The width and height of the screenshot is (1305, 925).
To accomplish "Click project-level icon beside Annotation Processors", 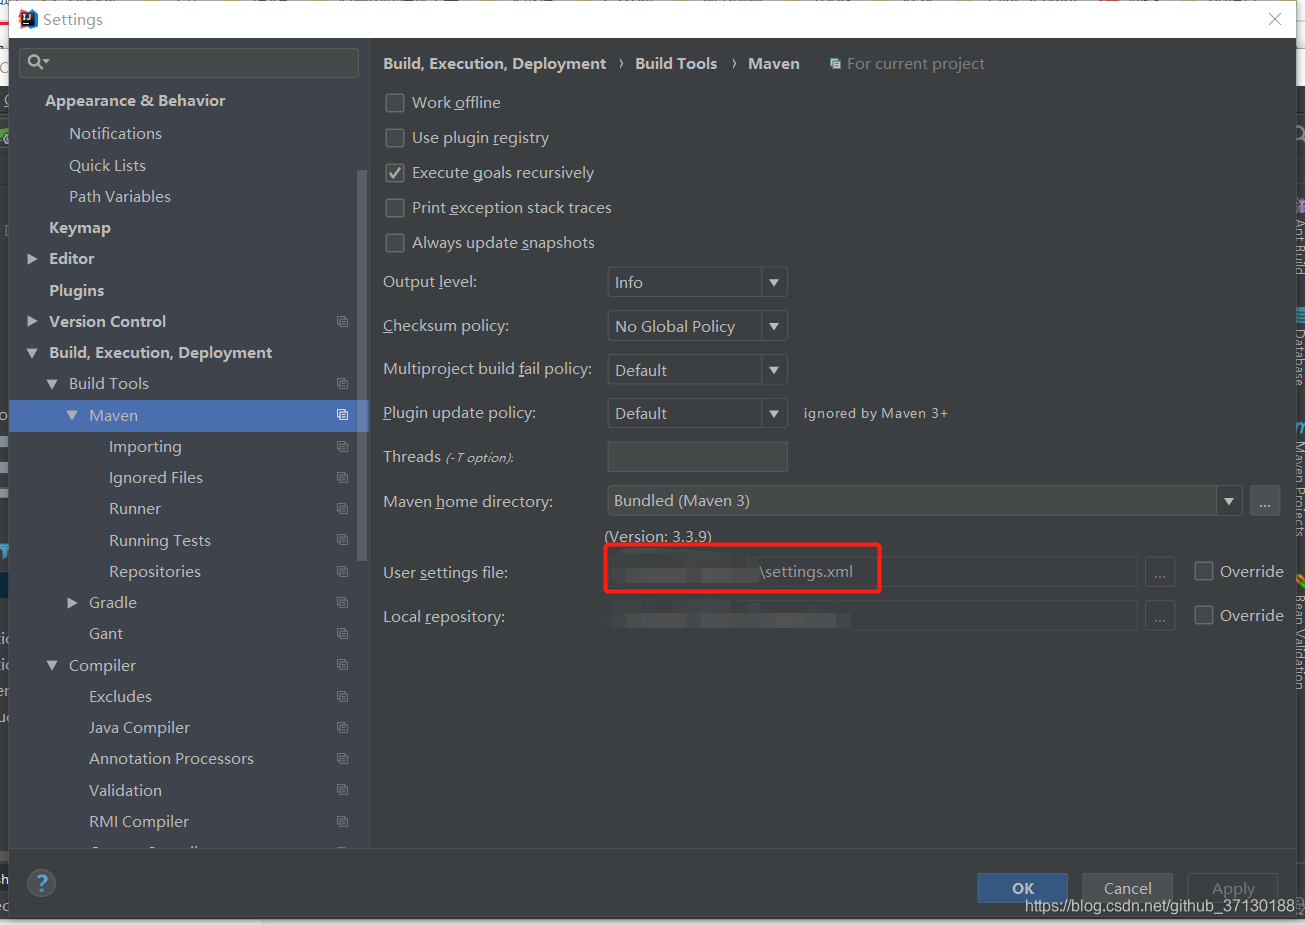I will coord(342,758).
